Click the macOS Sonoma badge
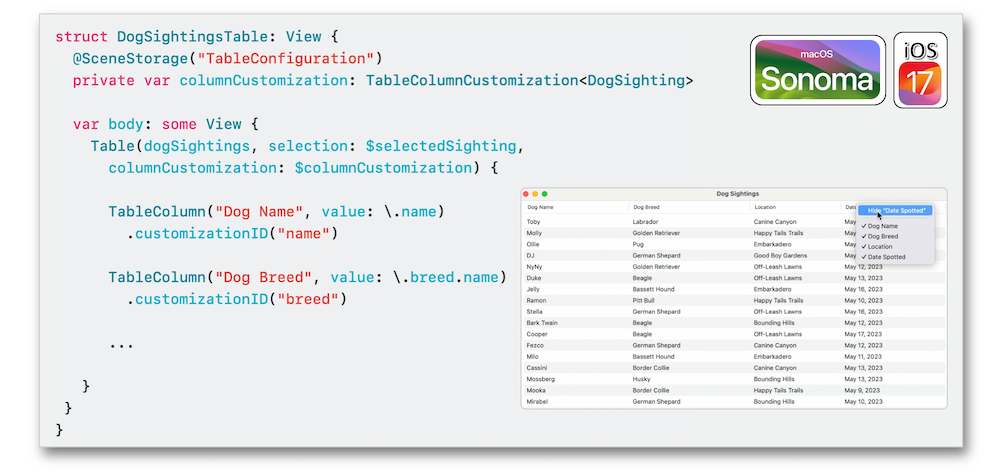 point(817,70)
